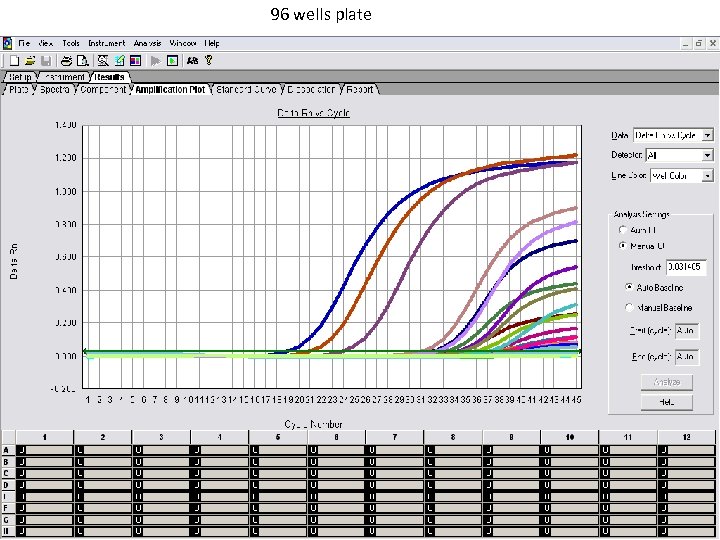The image size is (720, 540).
Task: Click the grayed-out play arrow icon
Action: pos(156,61)
